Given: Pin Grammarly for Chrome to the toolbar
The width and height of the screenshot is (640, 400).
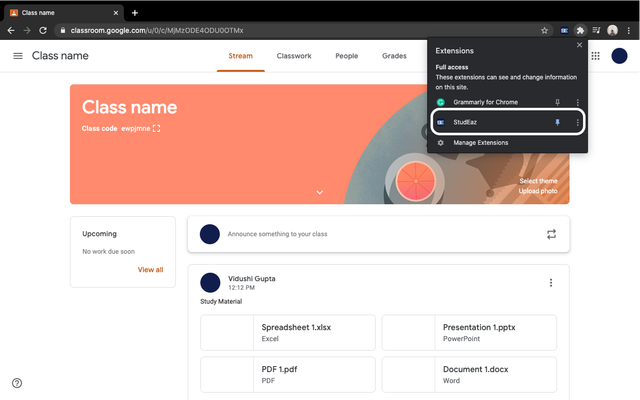Looking at the screenshot, I should point(557,102).
